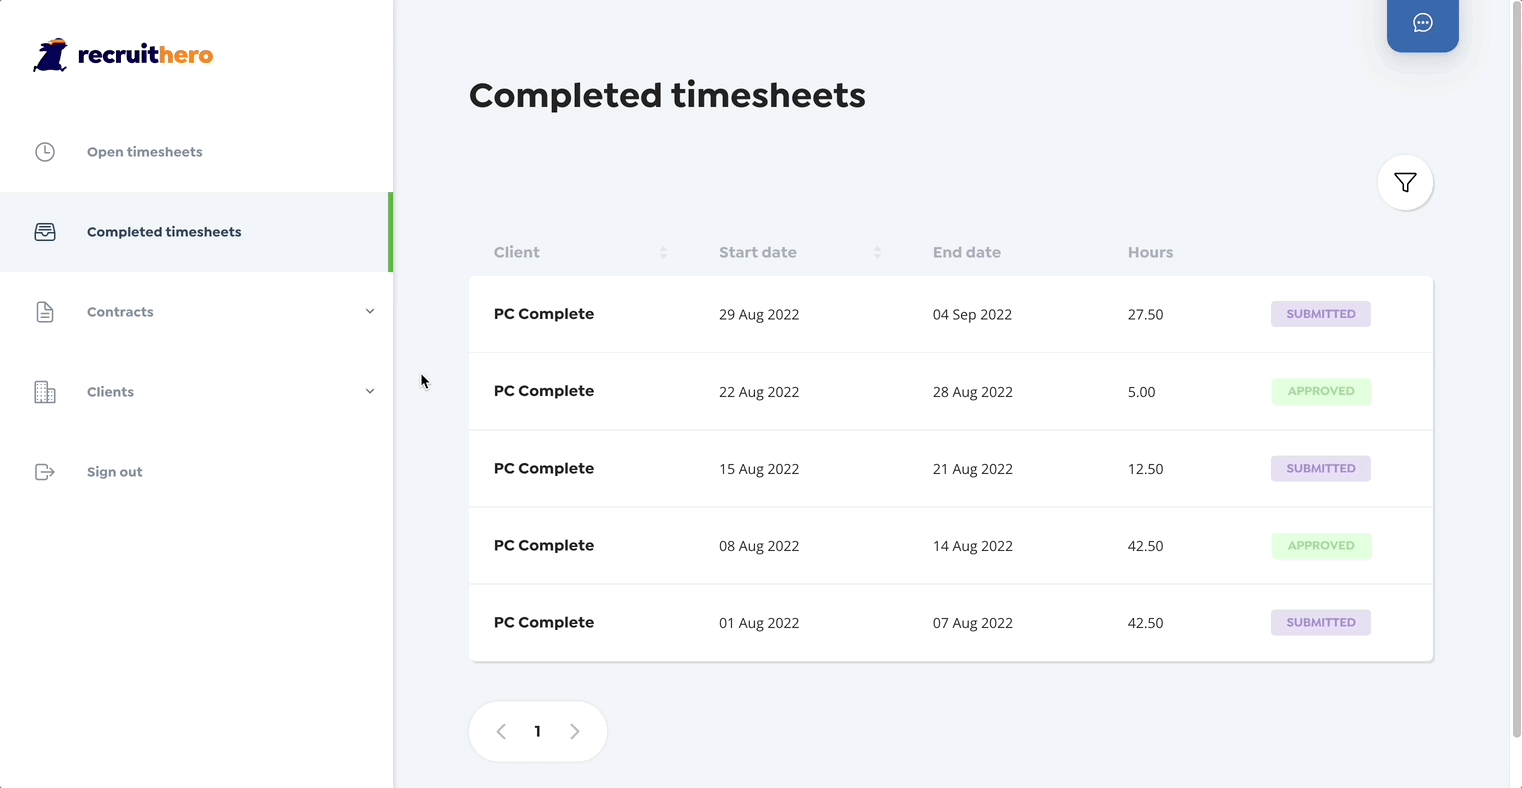Go to previous page arrow
Image resolution: width=1522 pixels, height=788 pixels.
pyautogui.click(x=501, y=732)
